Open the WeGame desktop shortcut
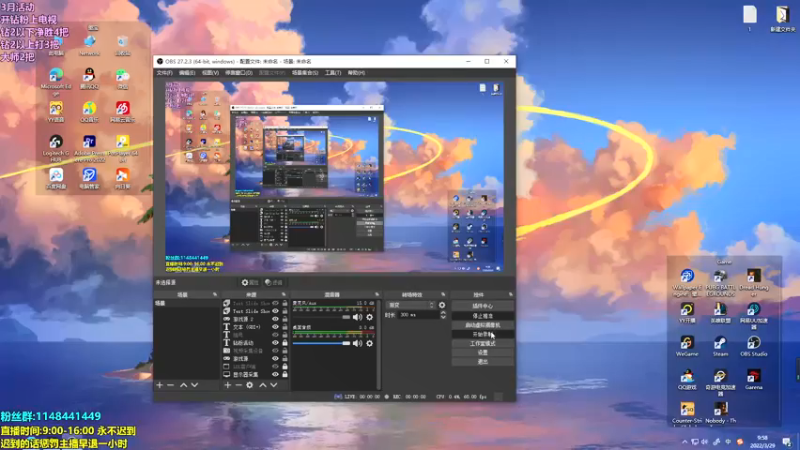 click(687, 346)
